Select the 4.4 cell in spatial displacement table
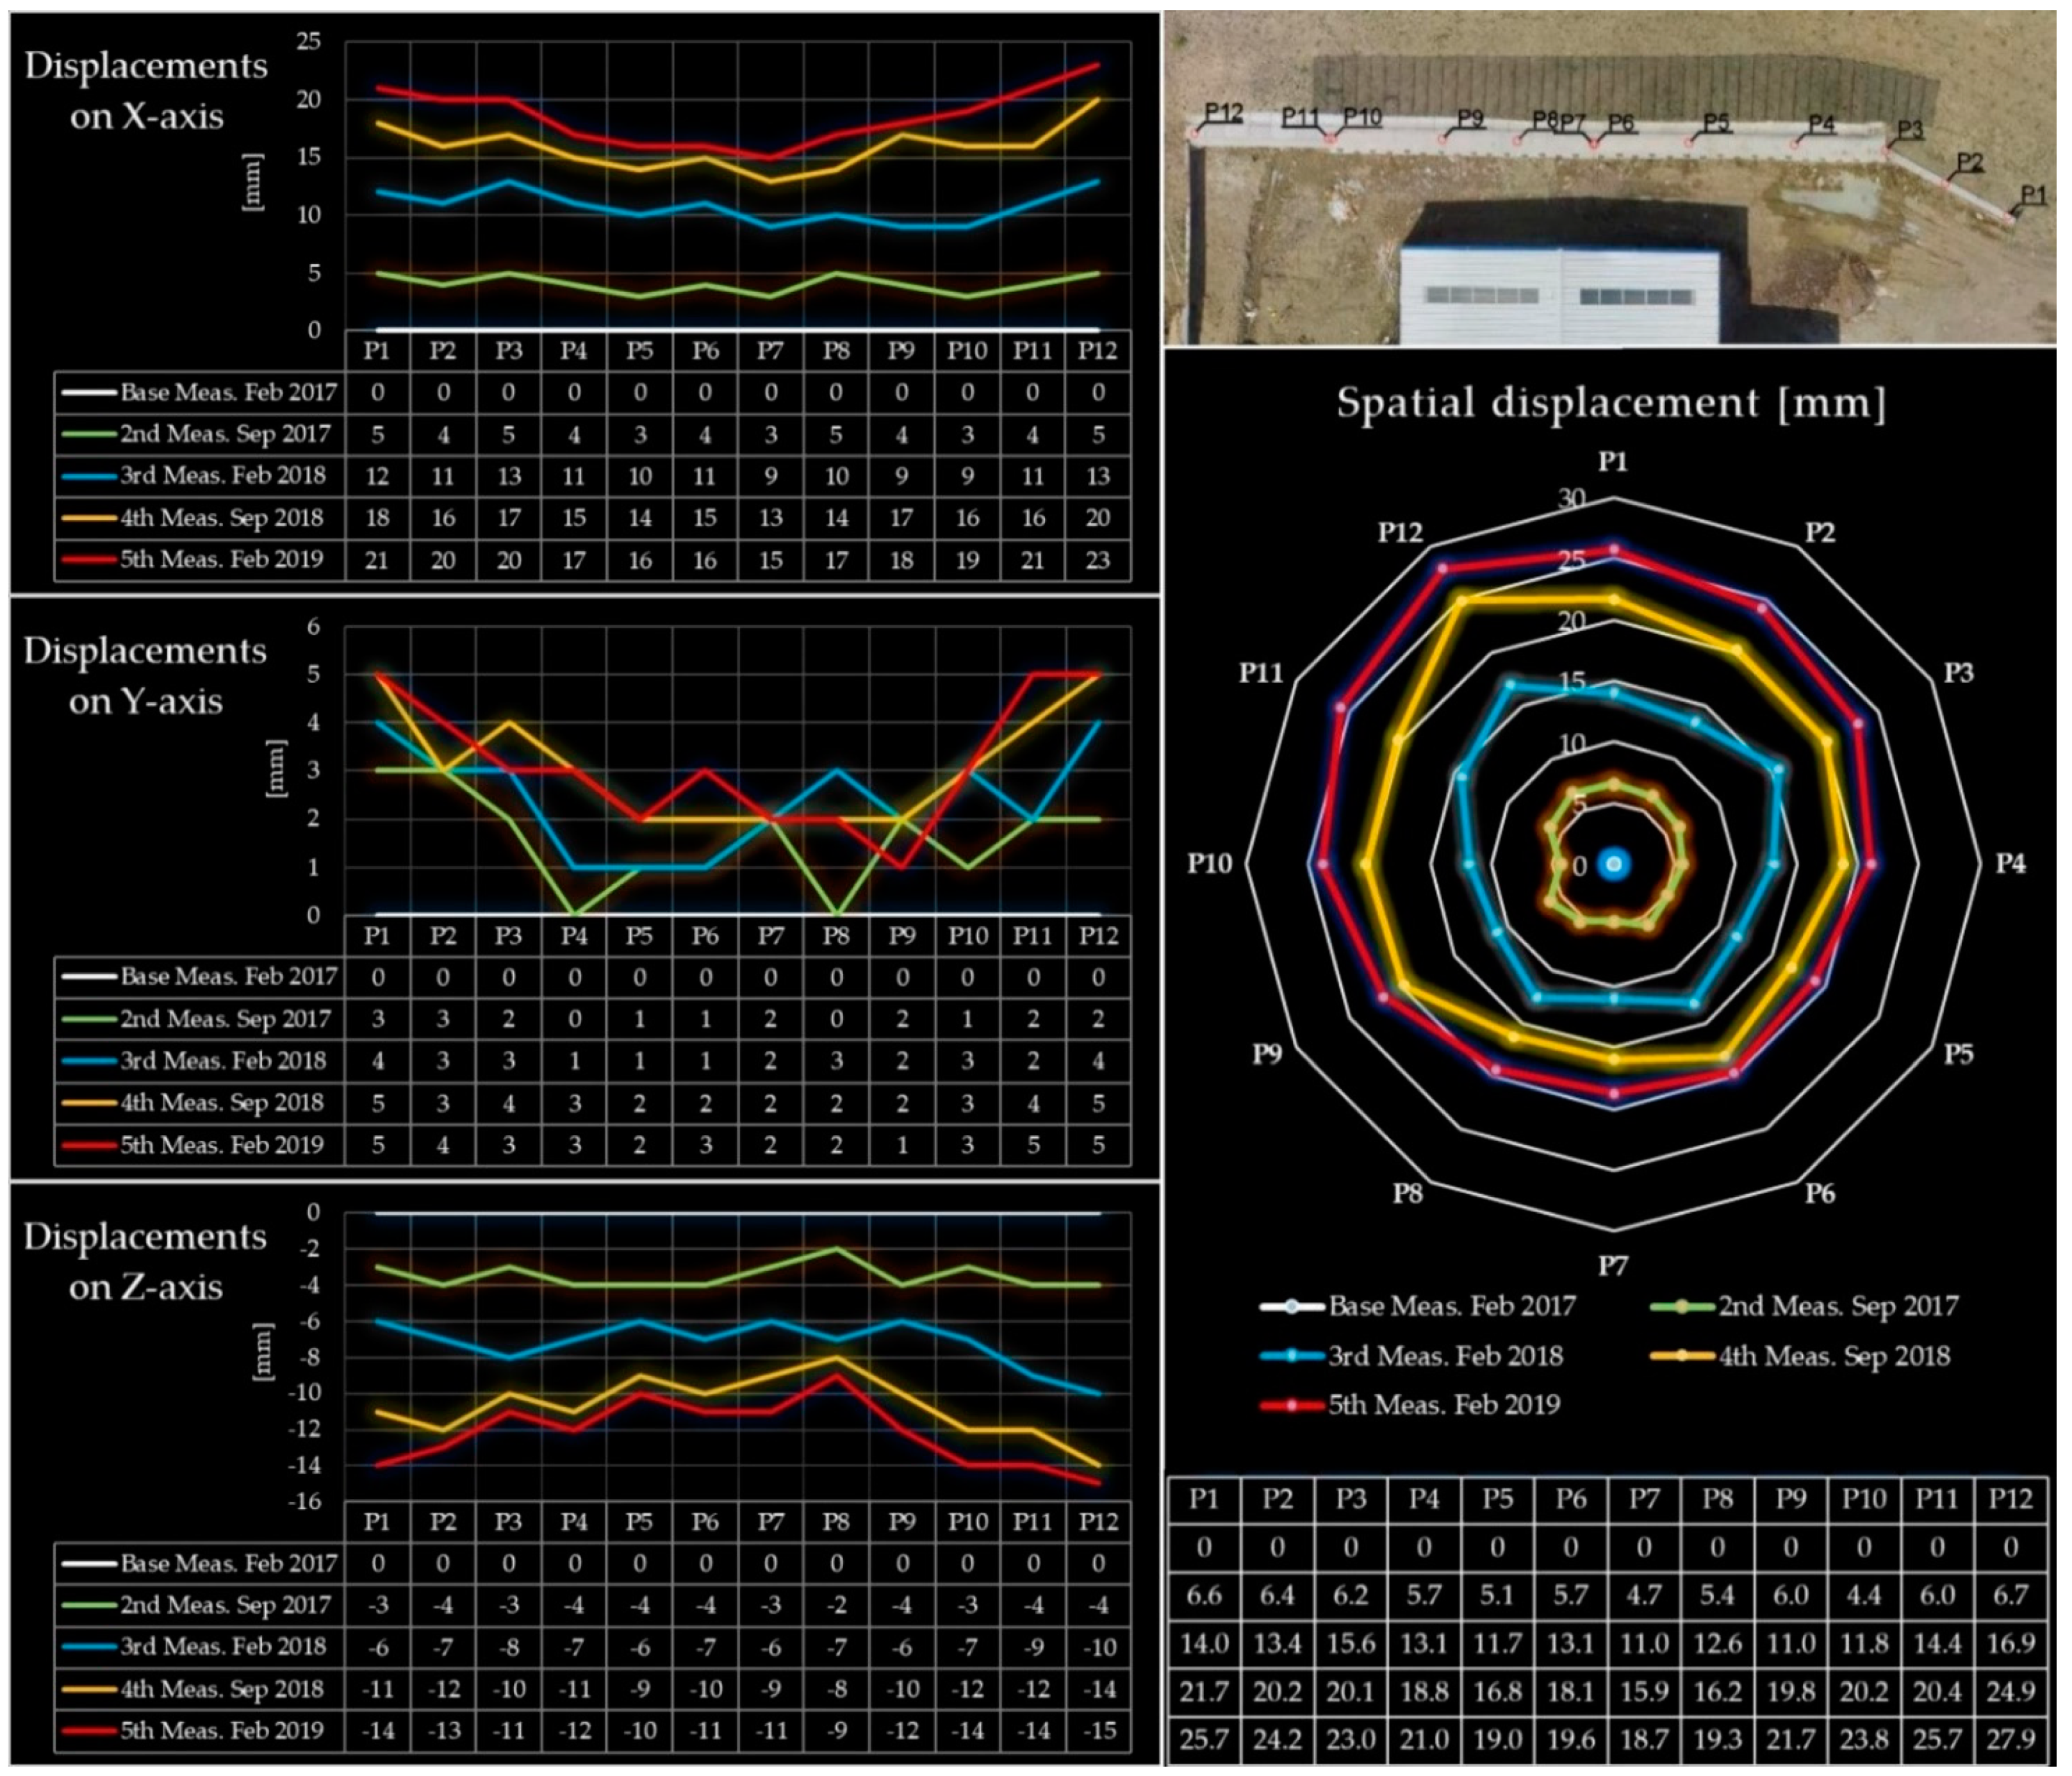The image size is (2072, 1776). click(x=1864, y=1595)
